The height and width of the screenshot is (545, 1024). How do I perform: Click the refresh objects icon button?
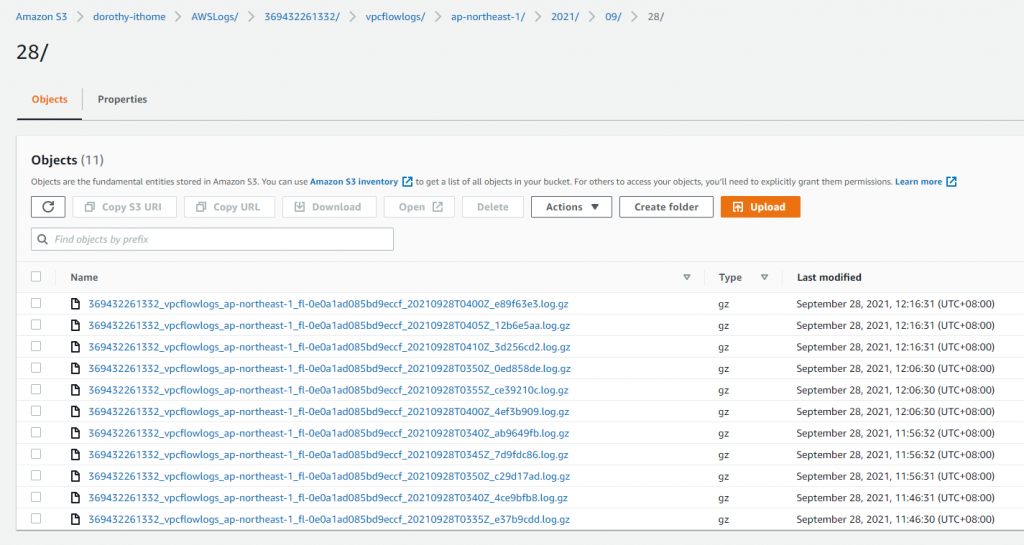[48, 207]
